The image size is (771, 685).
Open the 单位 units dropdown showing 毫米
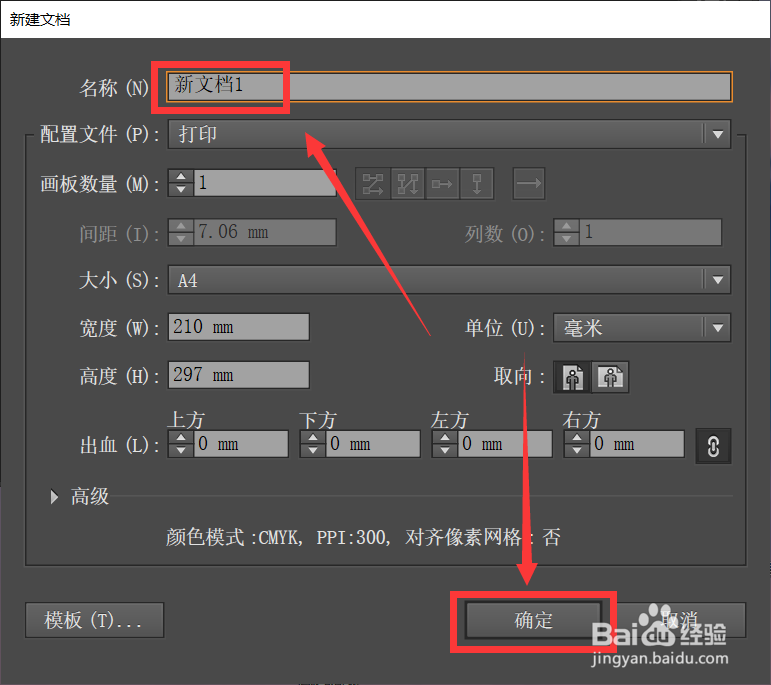[x=642, y=328]
